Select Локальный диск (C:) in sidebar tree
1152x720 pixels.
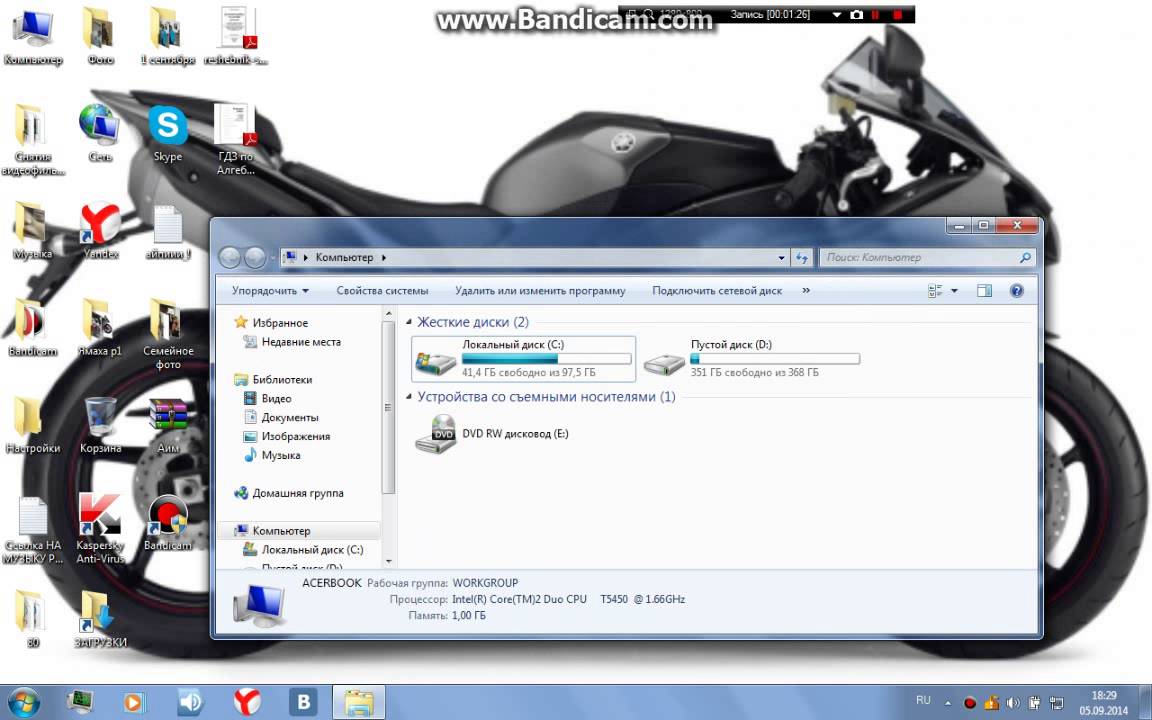(312, 550)
